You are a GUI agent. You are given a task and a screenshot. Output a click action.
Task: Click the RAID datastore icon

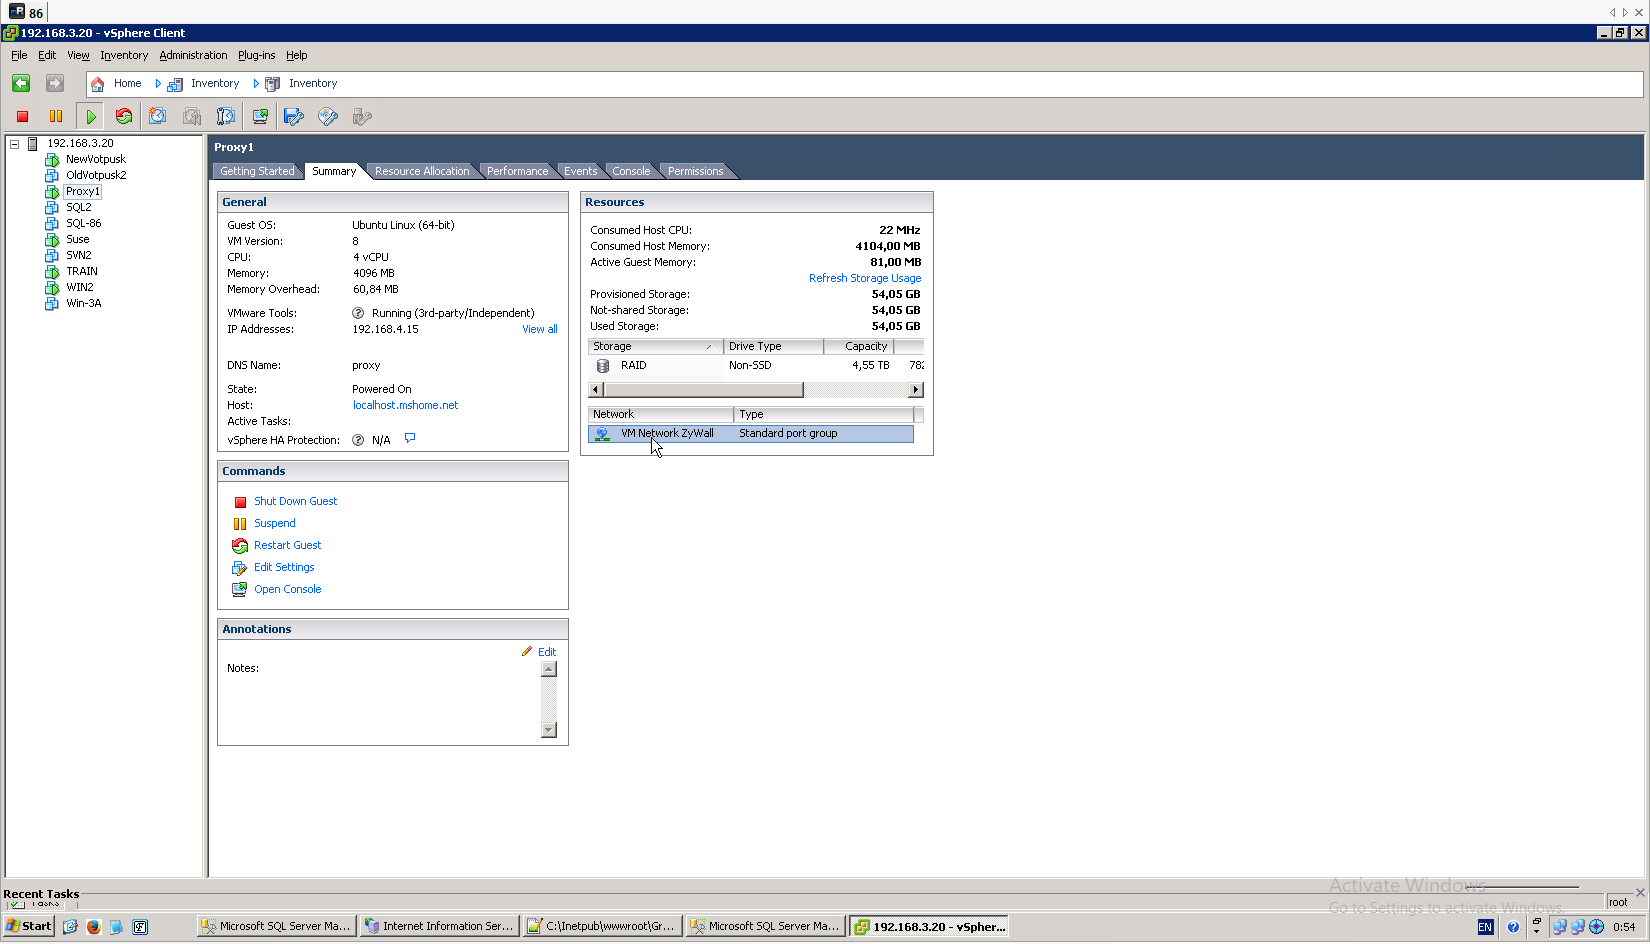pyautogui.click(x=603, y=366)
